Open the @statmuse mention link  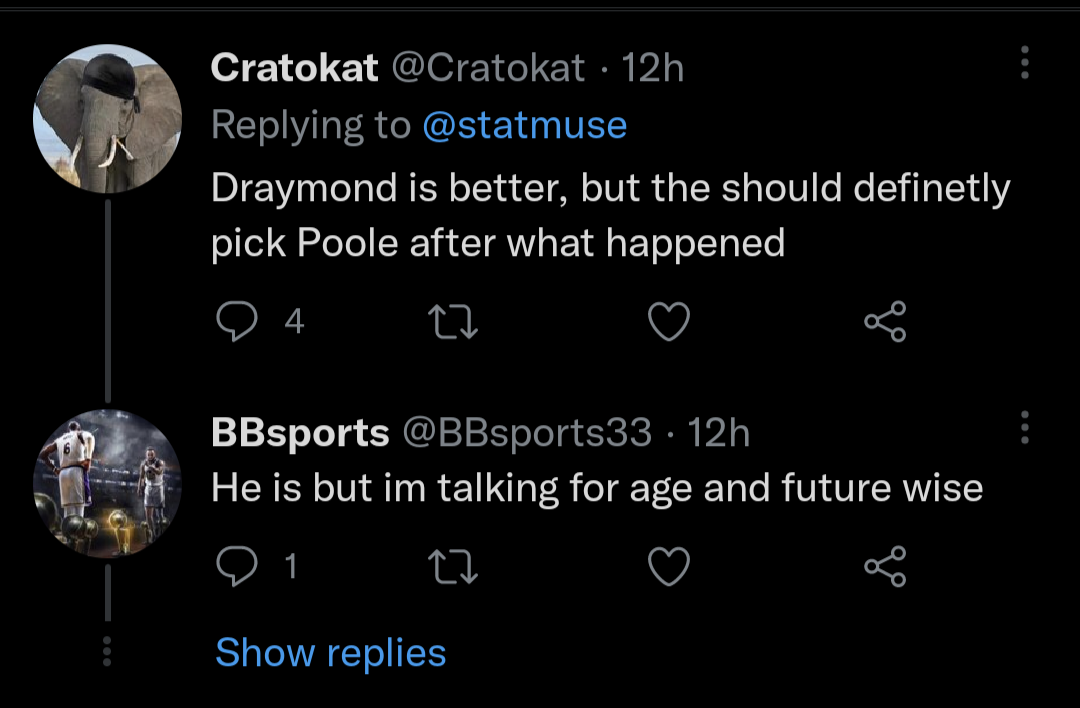click(x=525, y=126)
